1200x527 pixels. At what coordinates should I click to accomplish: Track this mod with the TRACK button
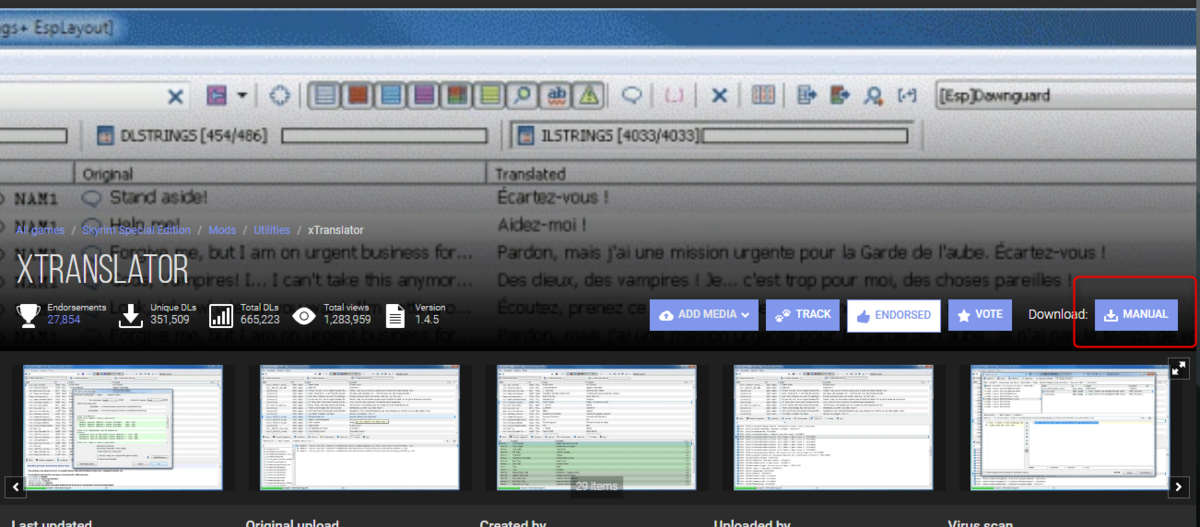(x=803, y=314)
